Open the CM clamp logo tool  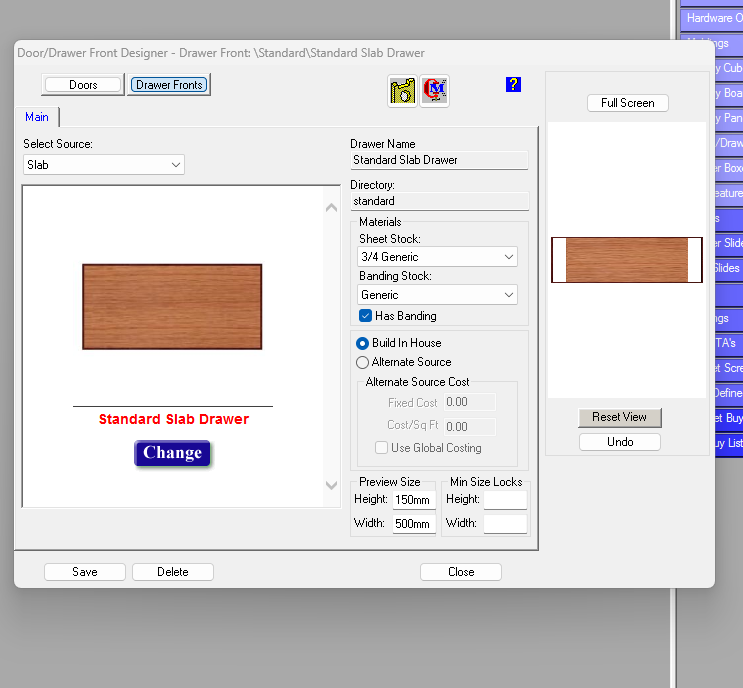click(x=435, y=90)
